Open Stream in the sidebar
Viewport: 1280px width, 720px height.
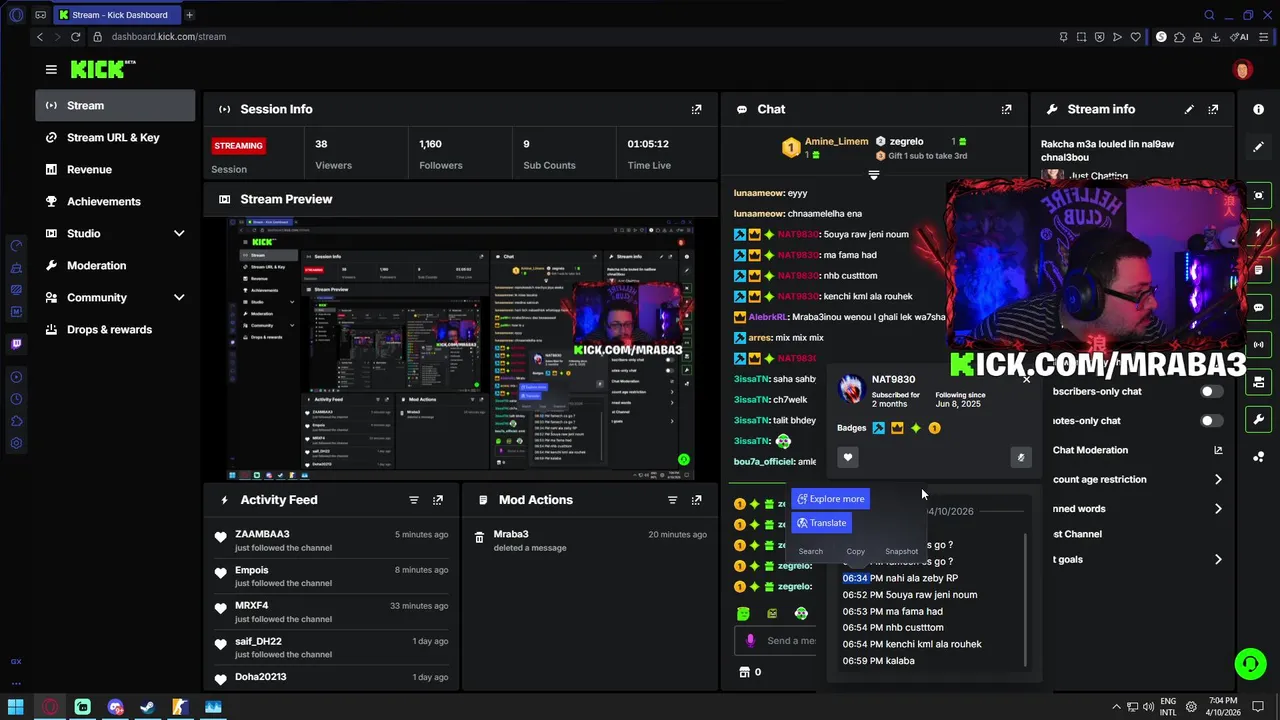click(x=115, y=106)
